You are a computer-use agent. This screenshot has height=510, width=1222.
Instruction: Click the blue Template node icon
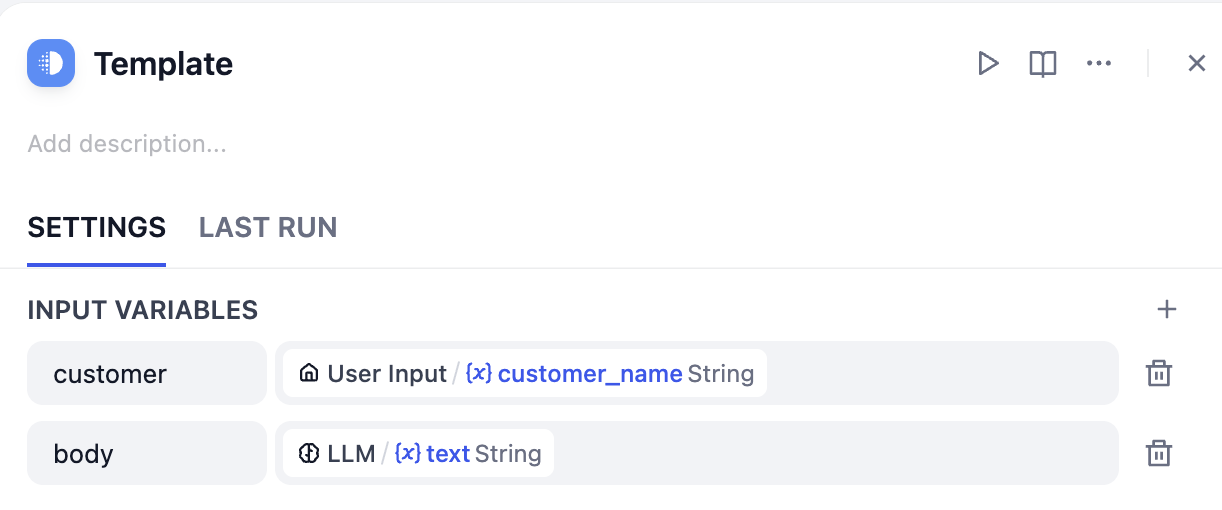51,63
